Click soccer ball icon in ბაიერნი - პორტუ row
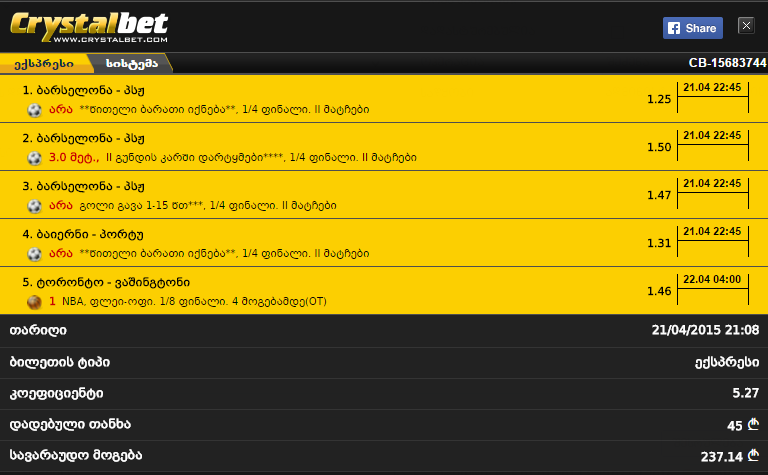The height and width of the screenshot is (475, 768). click(x=34, y=254)
